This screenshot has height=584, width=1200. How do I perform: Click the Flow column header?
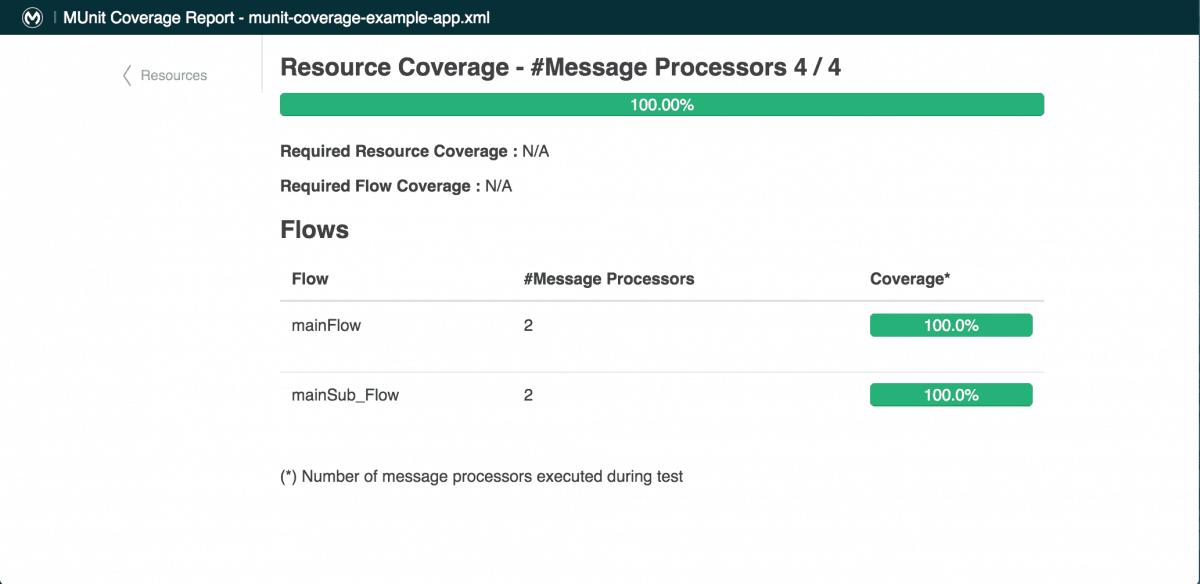coord(310,279)
